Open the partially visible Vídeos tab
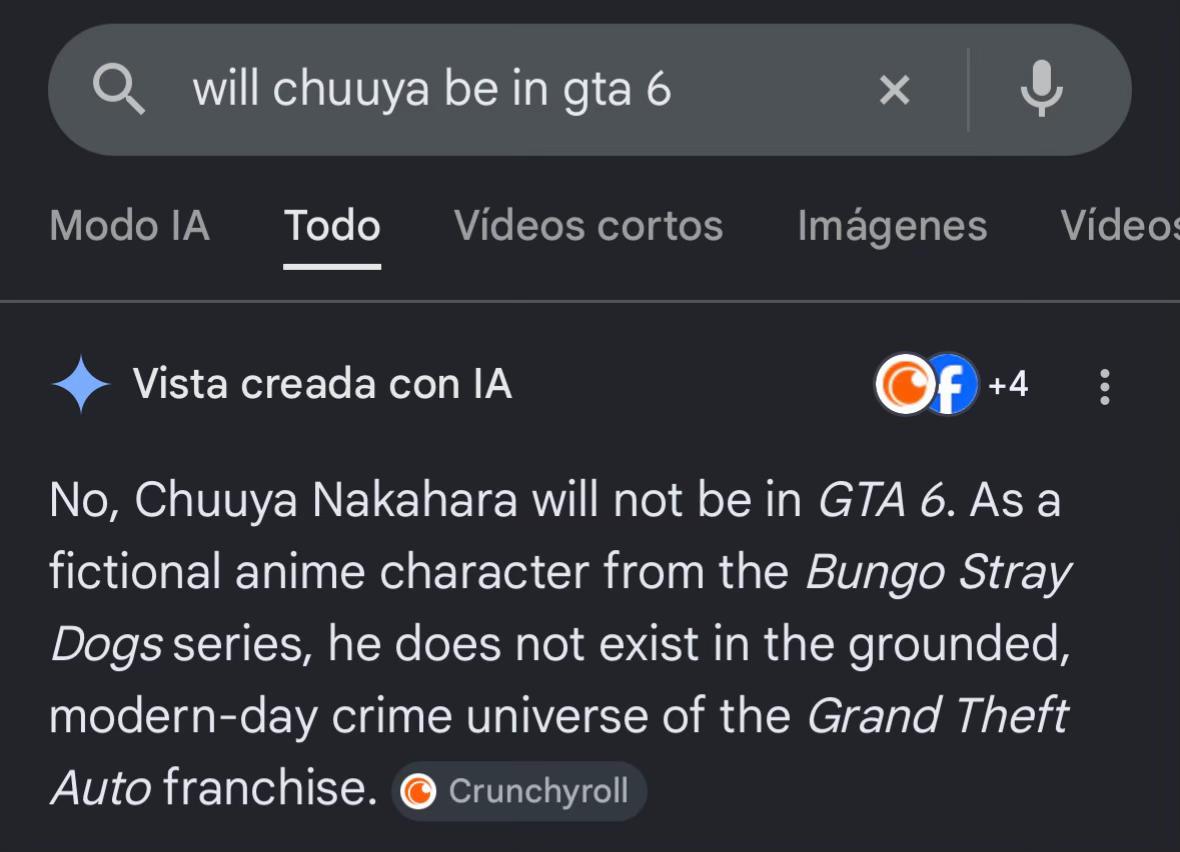This screenshot has height=852, width=1180. (x=1120, y=226)
